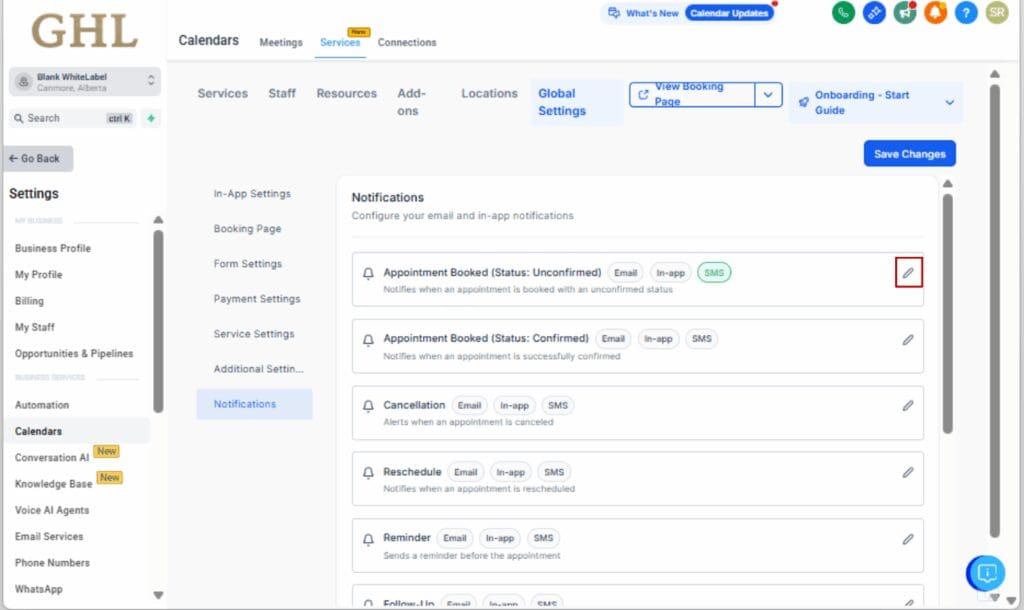1024x610 pixels.
Task: Click the blue help question mark icon
Action: [x=966, y=14]
